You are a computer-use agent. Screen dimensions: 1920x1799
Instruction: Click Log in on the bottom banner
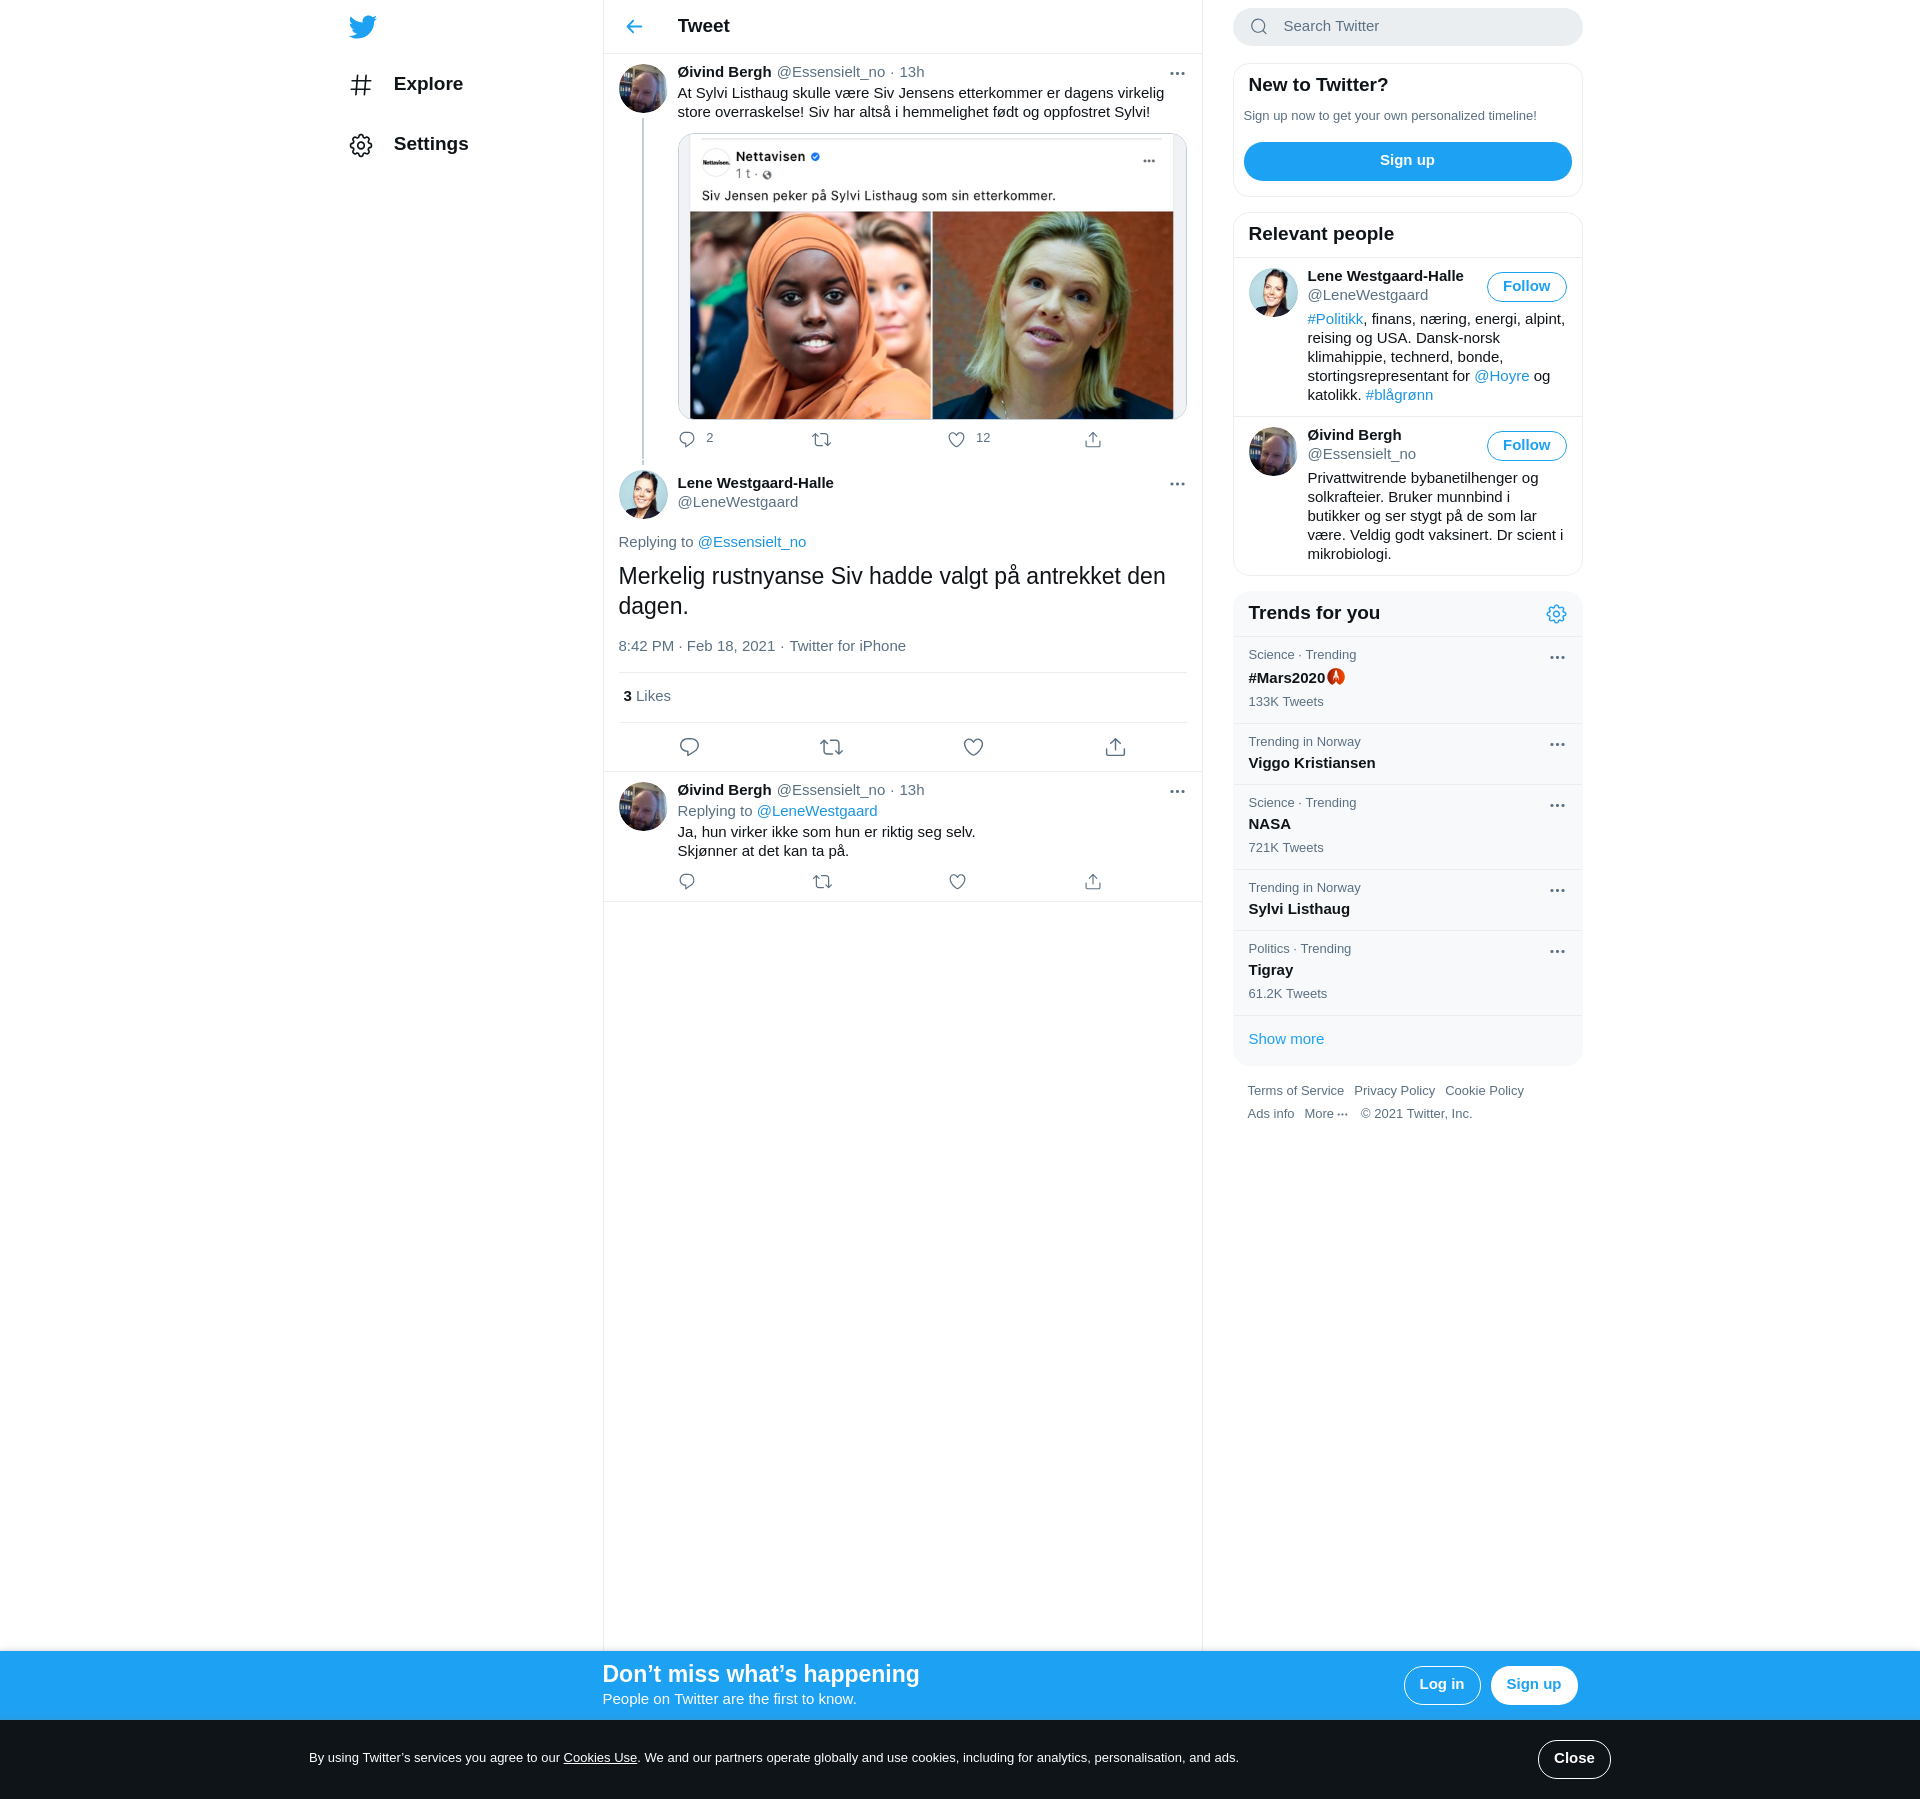coord(1441,1686)
